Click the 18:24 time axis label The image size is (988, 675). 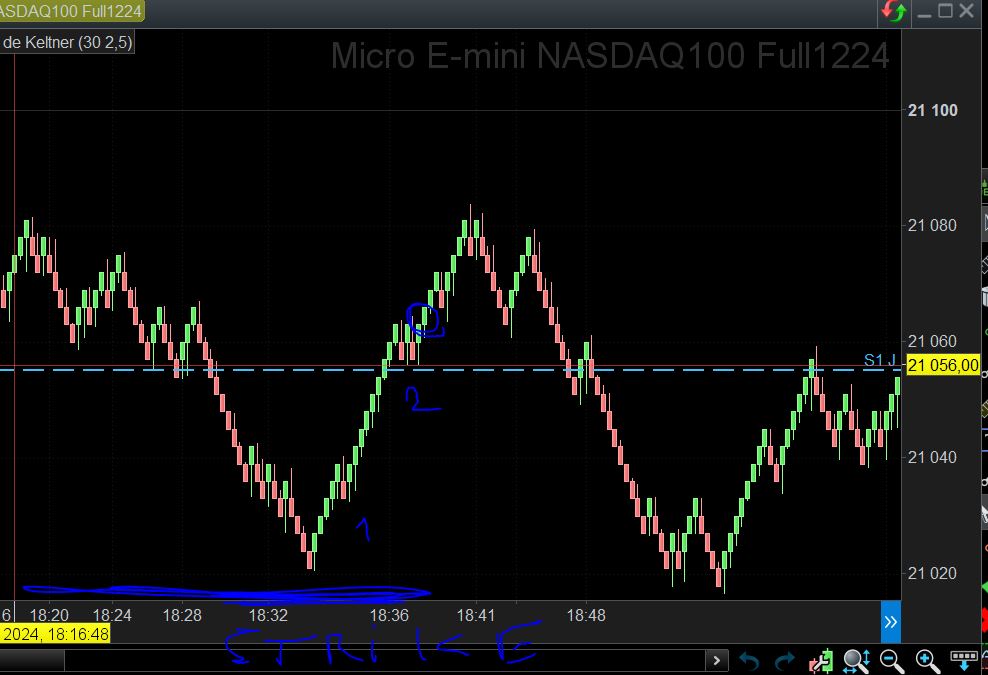pyautogui.click(x=112, y=615)
